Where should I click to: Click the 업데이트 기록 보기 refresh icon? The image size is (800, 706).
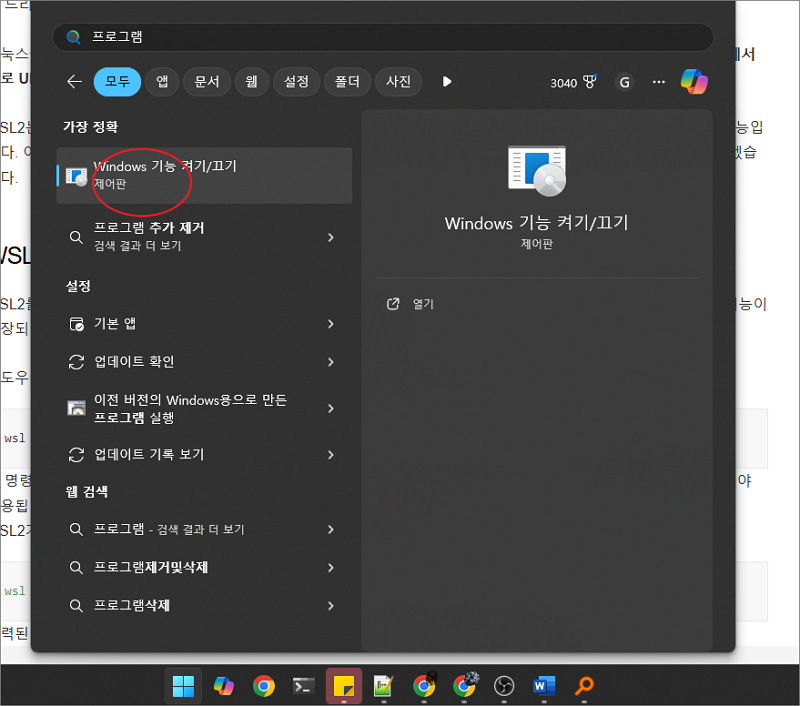pos(77,455)
